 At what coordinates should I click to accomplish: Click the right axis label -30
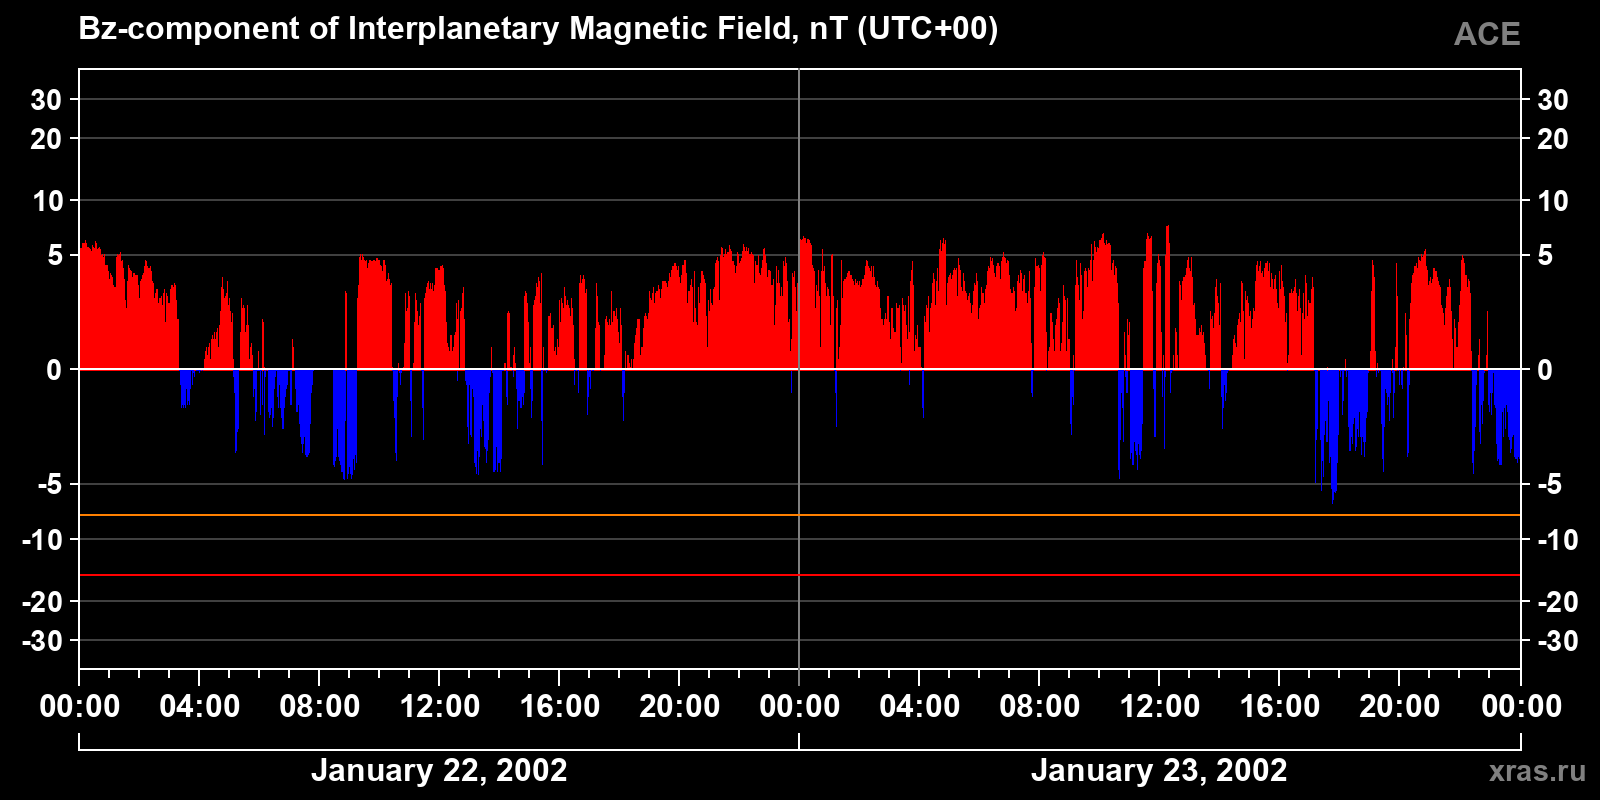pos(1558,641)
